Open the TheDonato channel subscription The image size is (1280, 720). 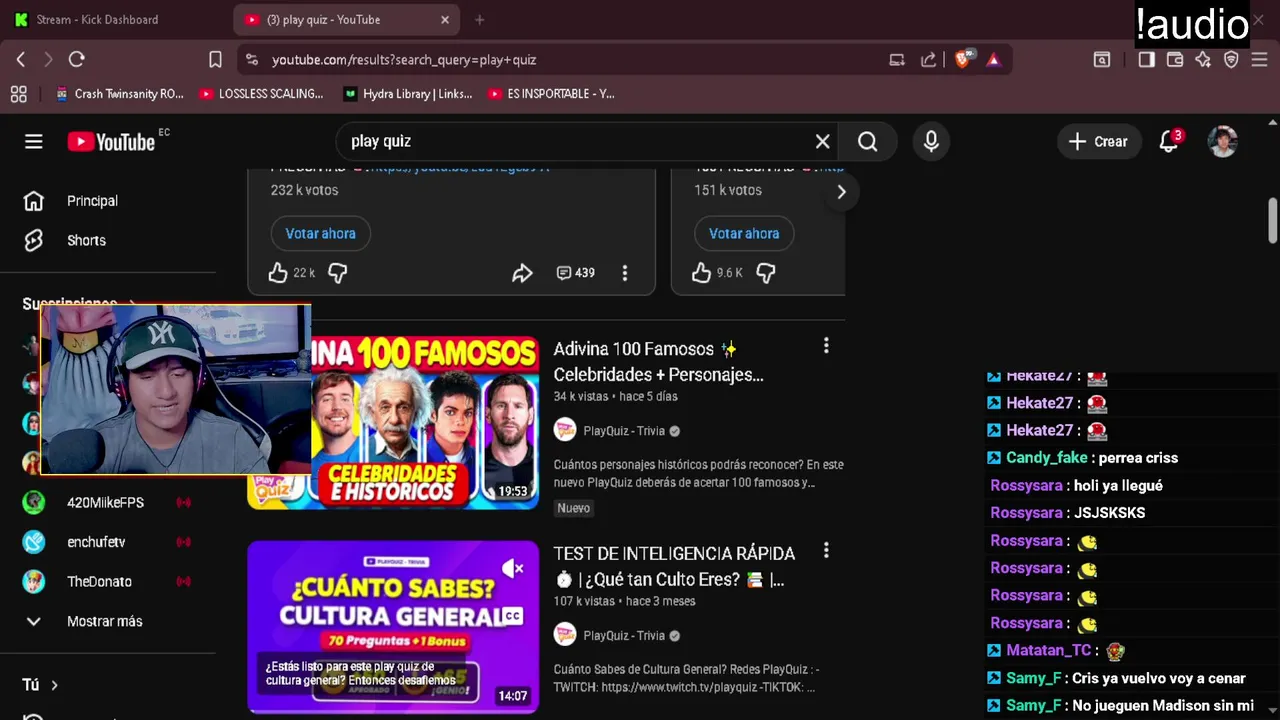pyautogui.click(x=99, y=582)
